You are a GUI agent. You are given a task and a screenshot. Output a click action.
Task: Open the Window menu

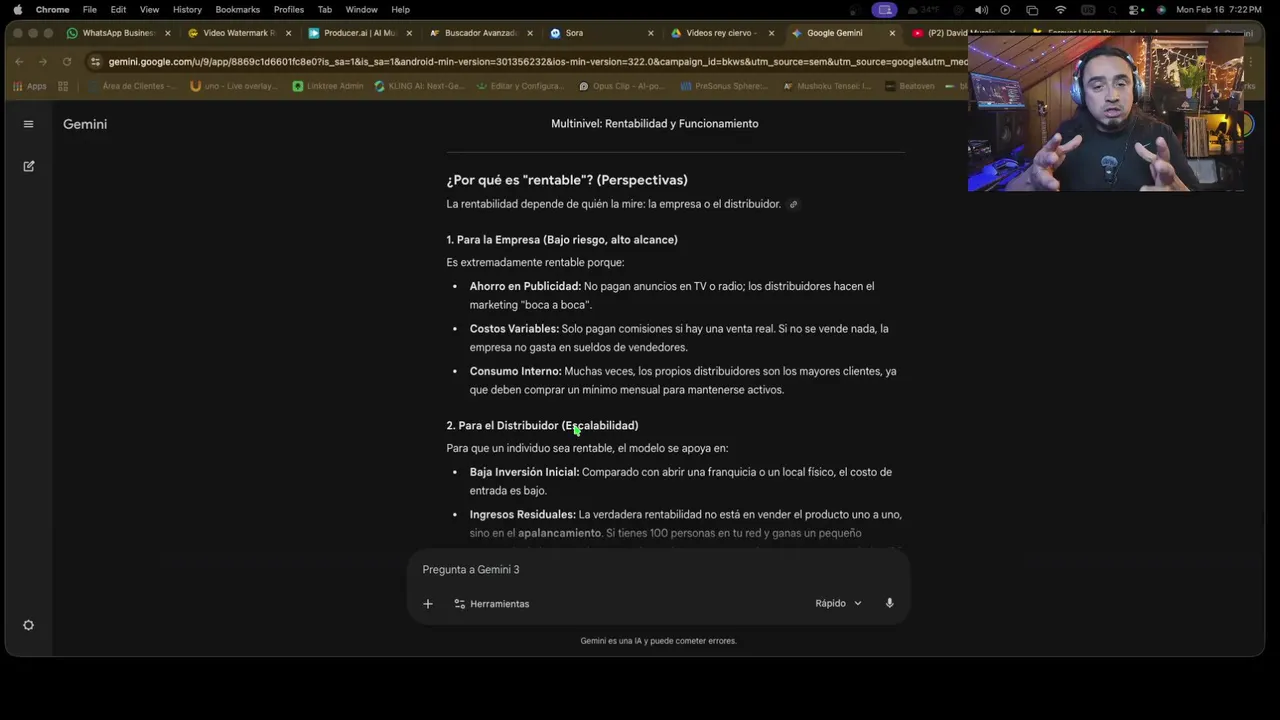361,9
